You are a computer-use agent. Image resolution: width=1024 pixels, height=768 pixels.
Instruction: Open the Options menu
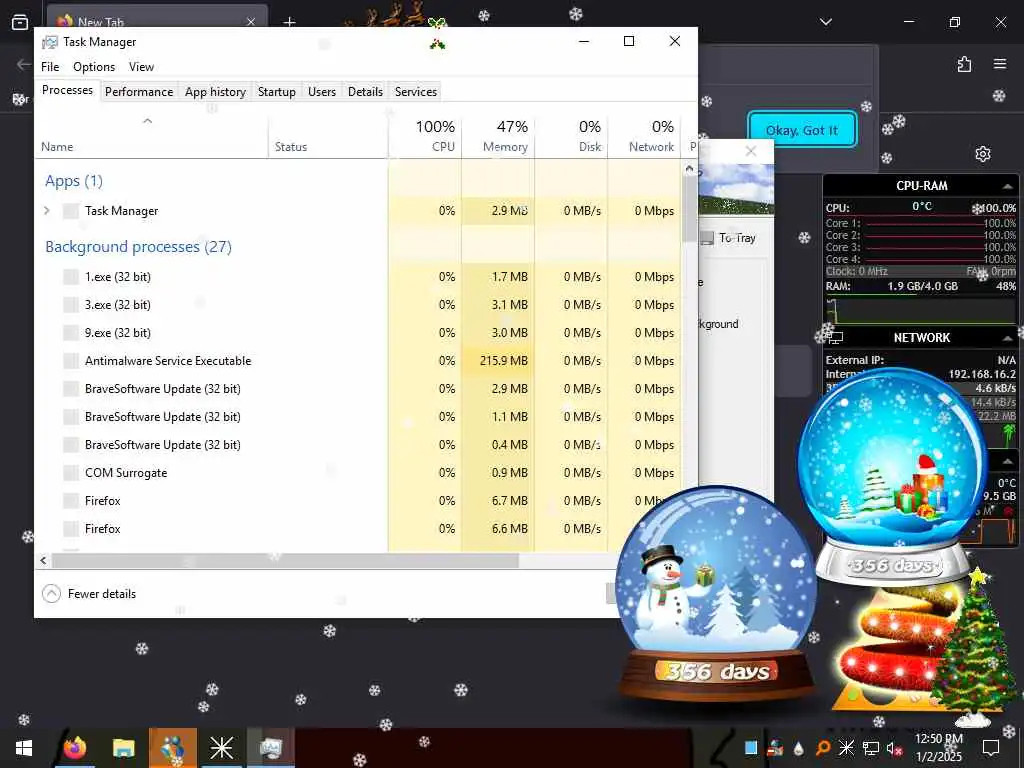click(94, 67)
